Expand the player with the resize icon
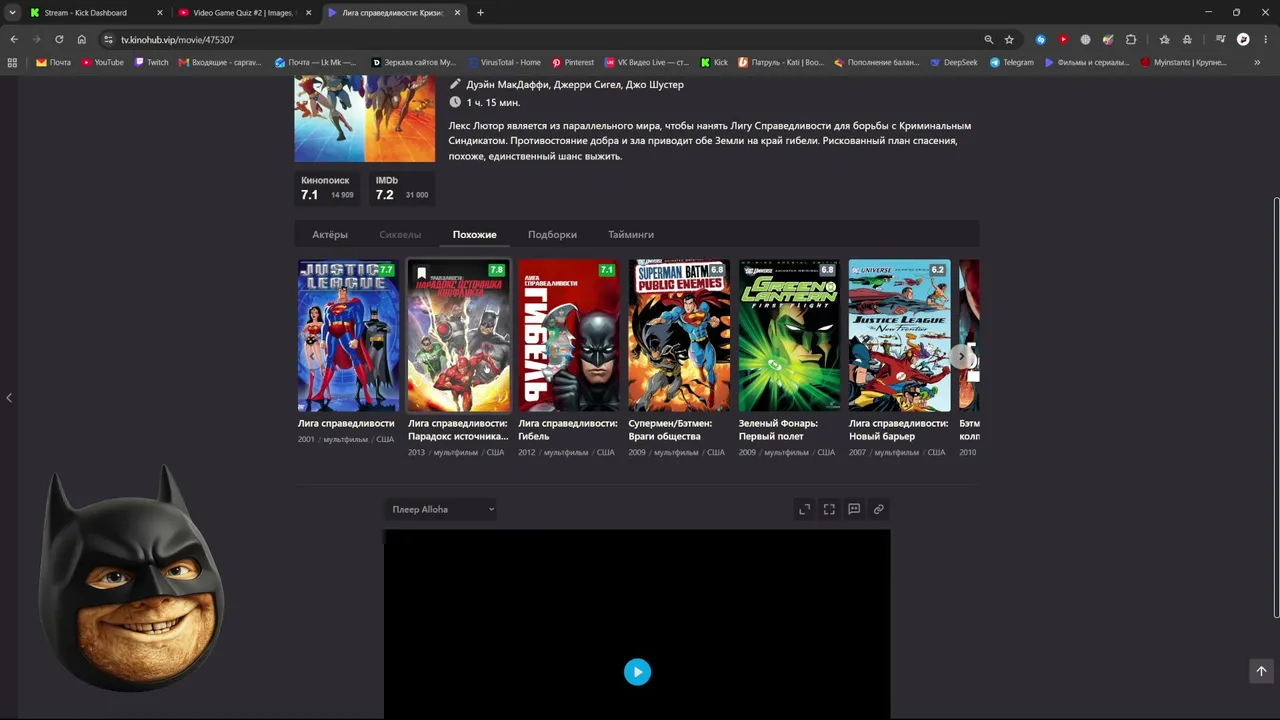 (x=804, y=509)
